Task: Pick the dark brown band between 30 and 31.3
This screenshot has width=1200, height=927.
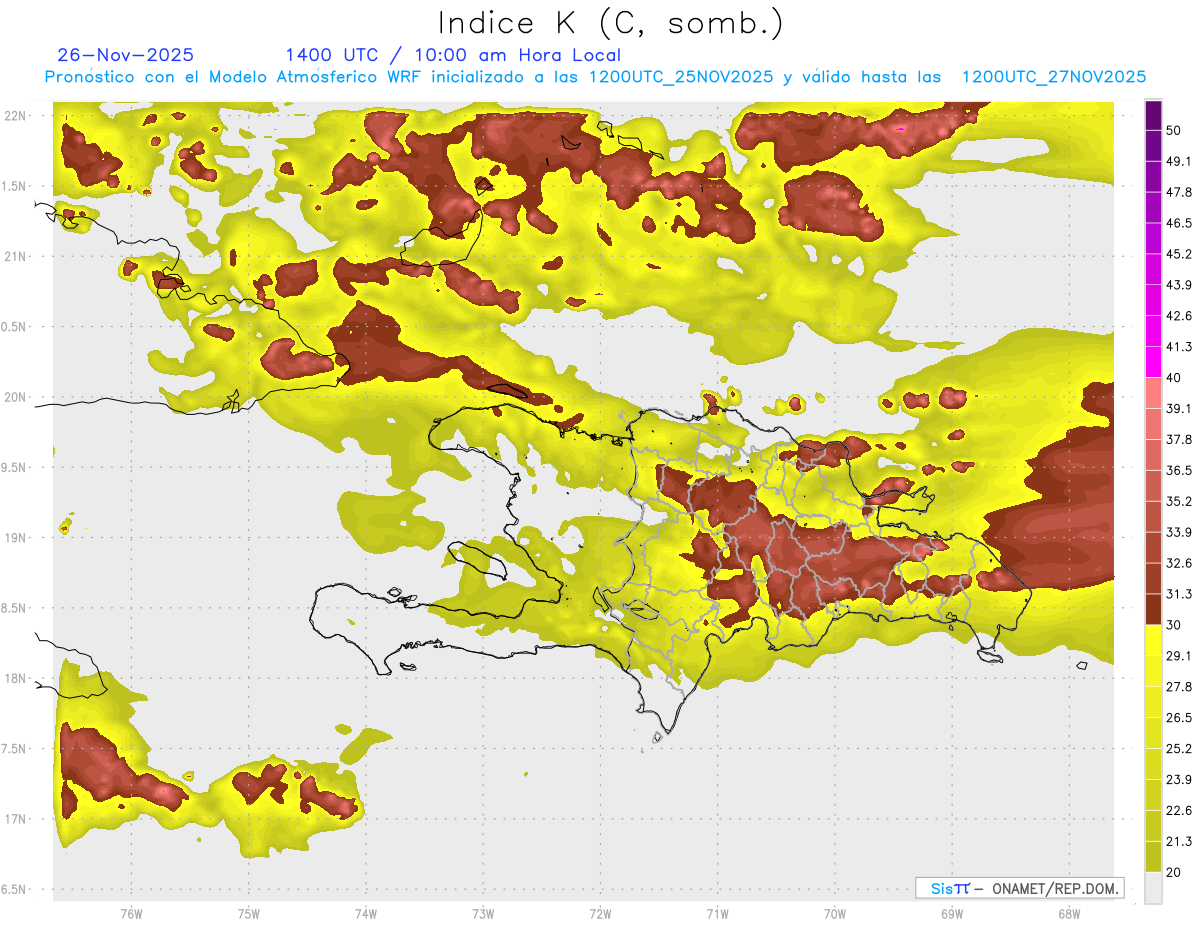Action: (1153, 609)
